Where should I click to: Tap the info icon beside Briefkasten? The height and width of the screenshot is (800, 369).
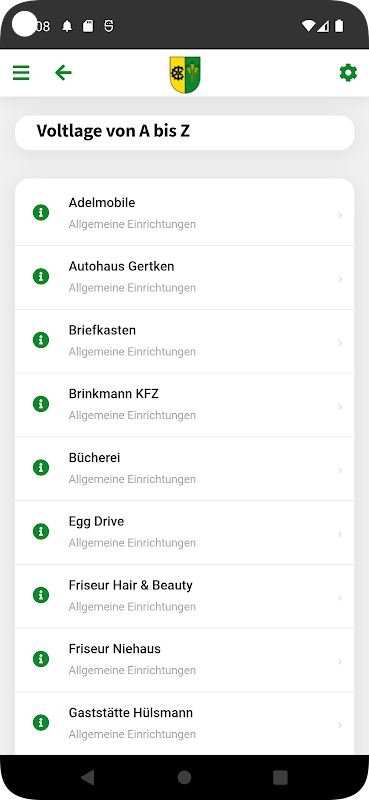(41, 340)
